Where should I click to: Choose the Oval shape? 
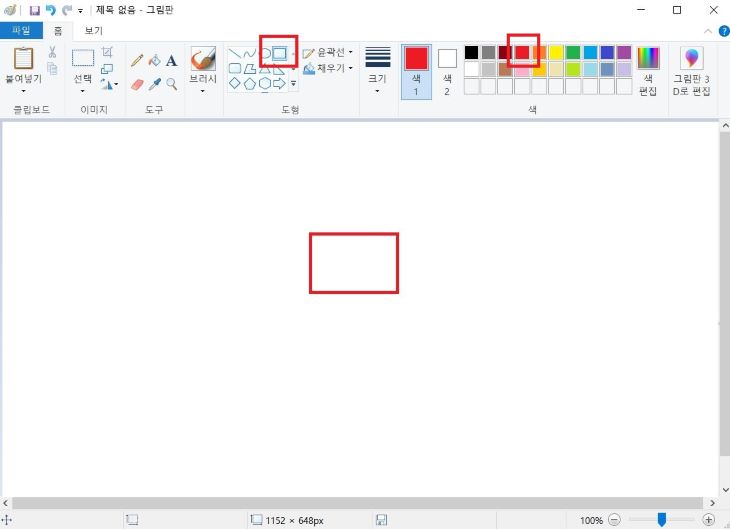coord(265,54)
